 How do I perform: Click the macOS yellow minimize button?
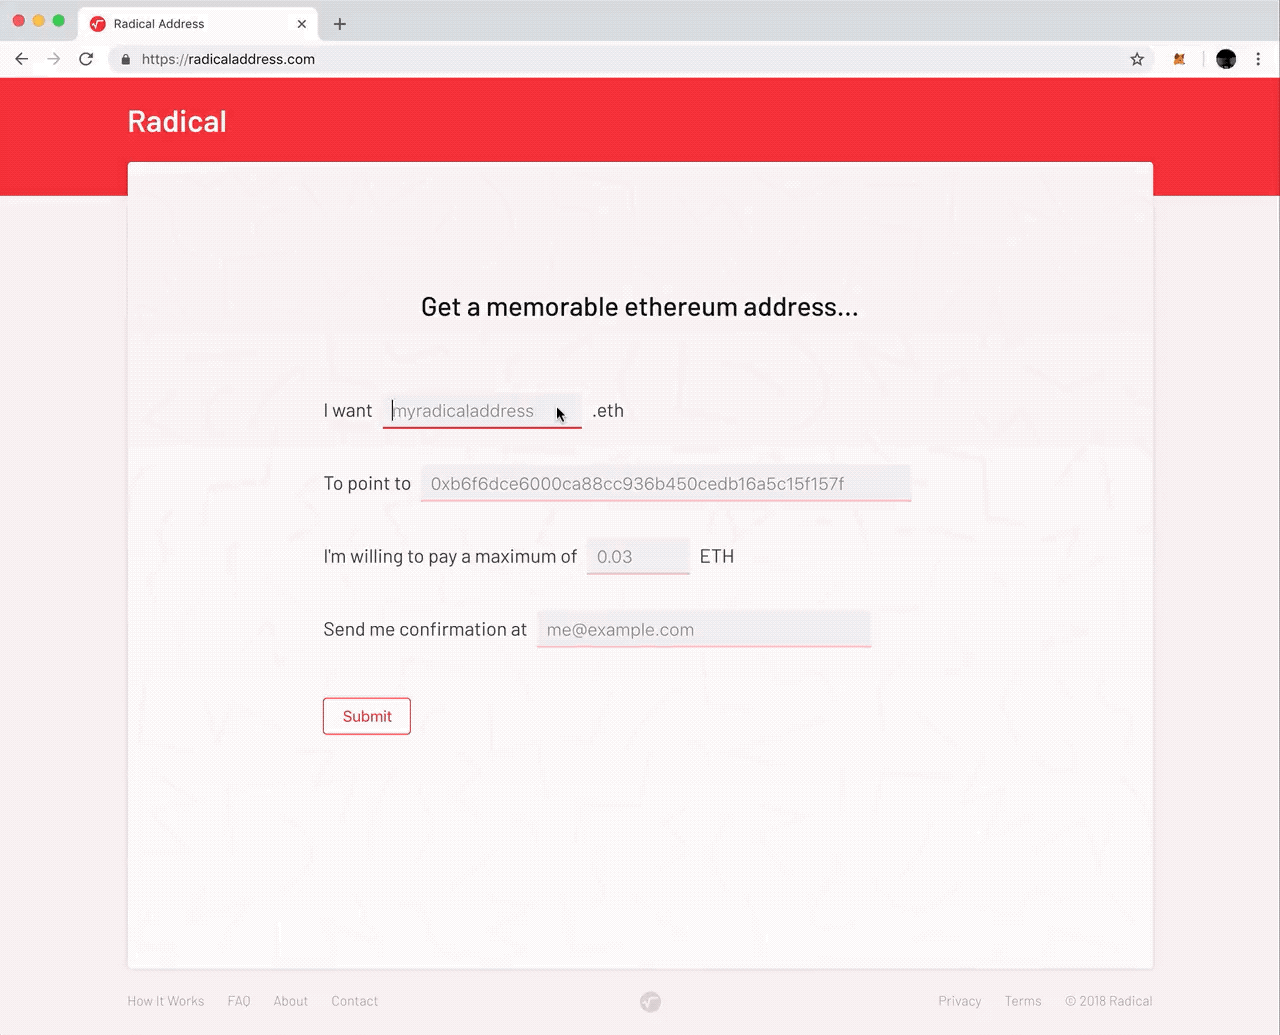(38, 21)
